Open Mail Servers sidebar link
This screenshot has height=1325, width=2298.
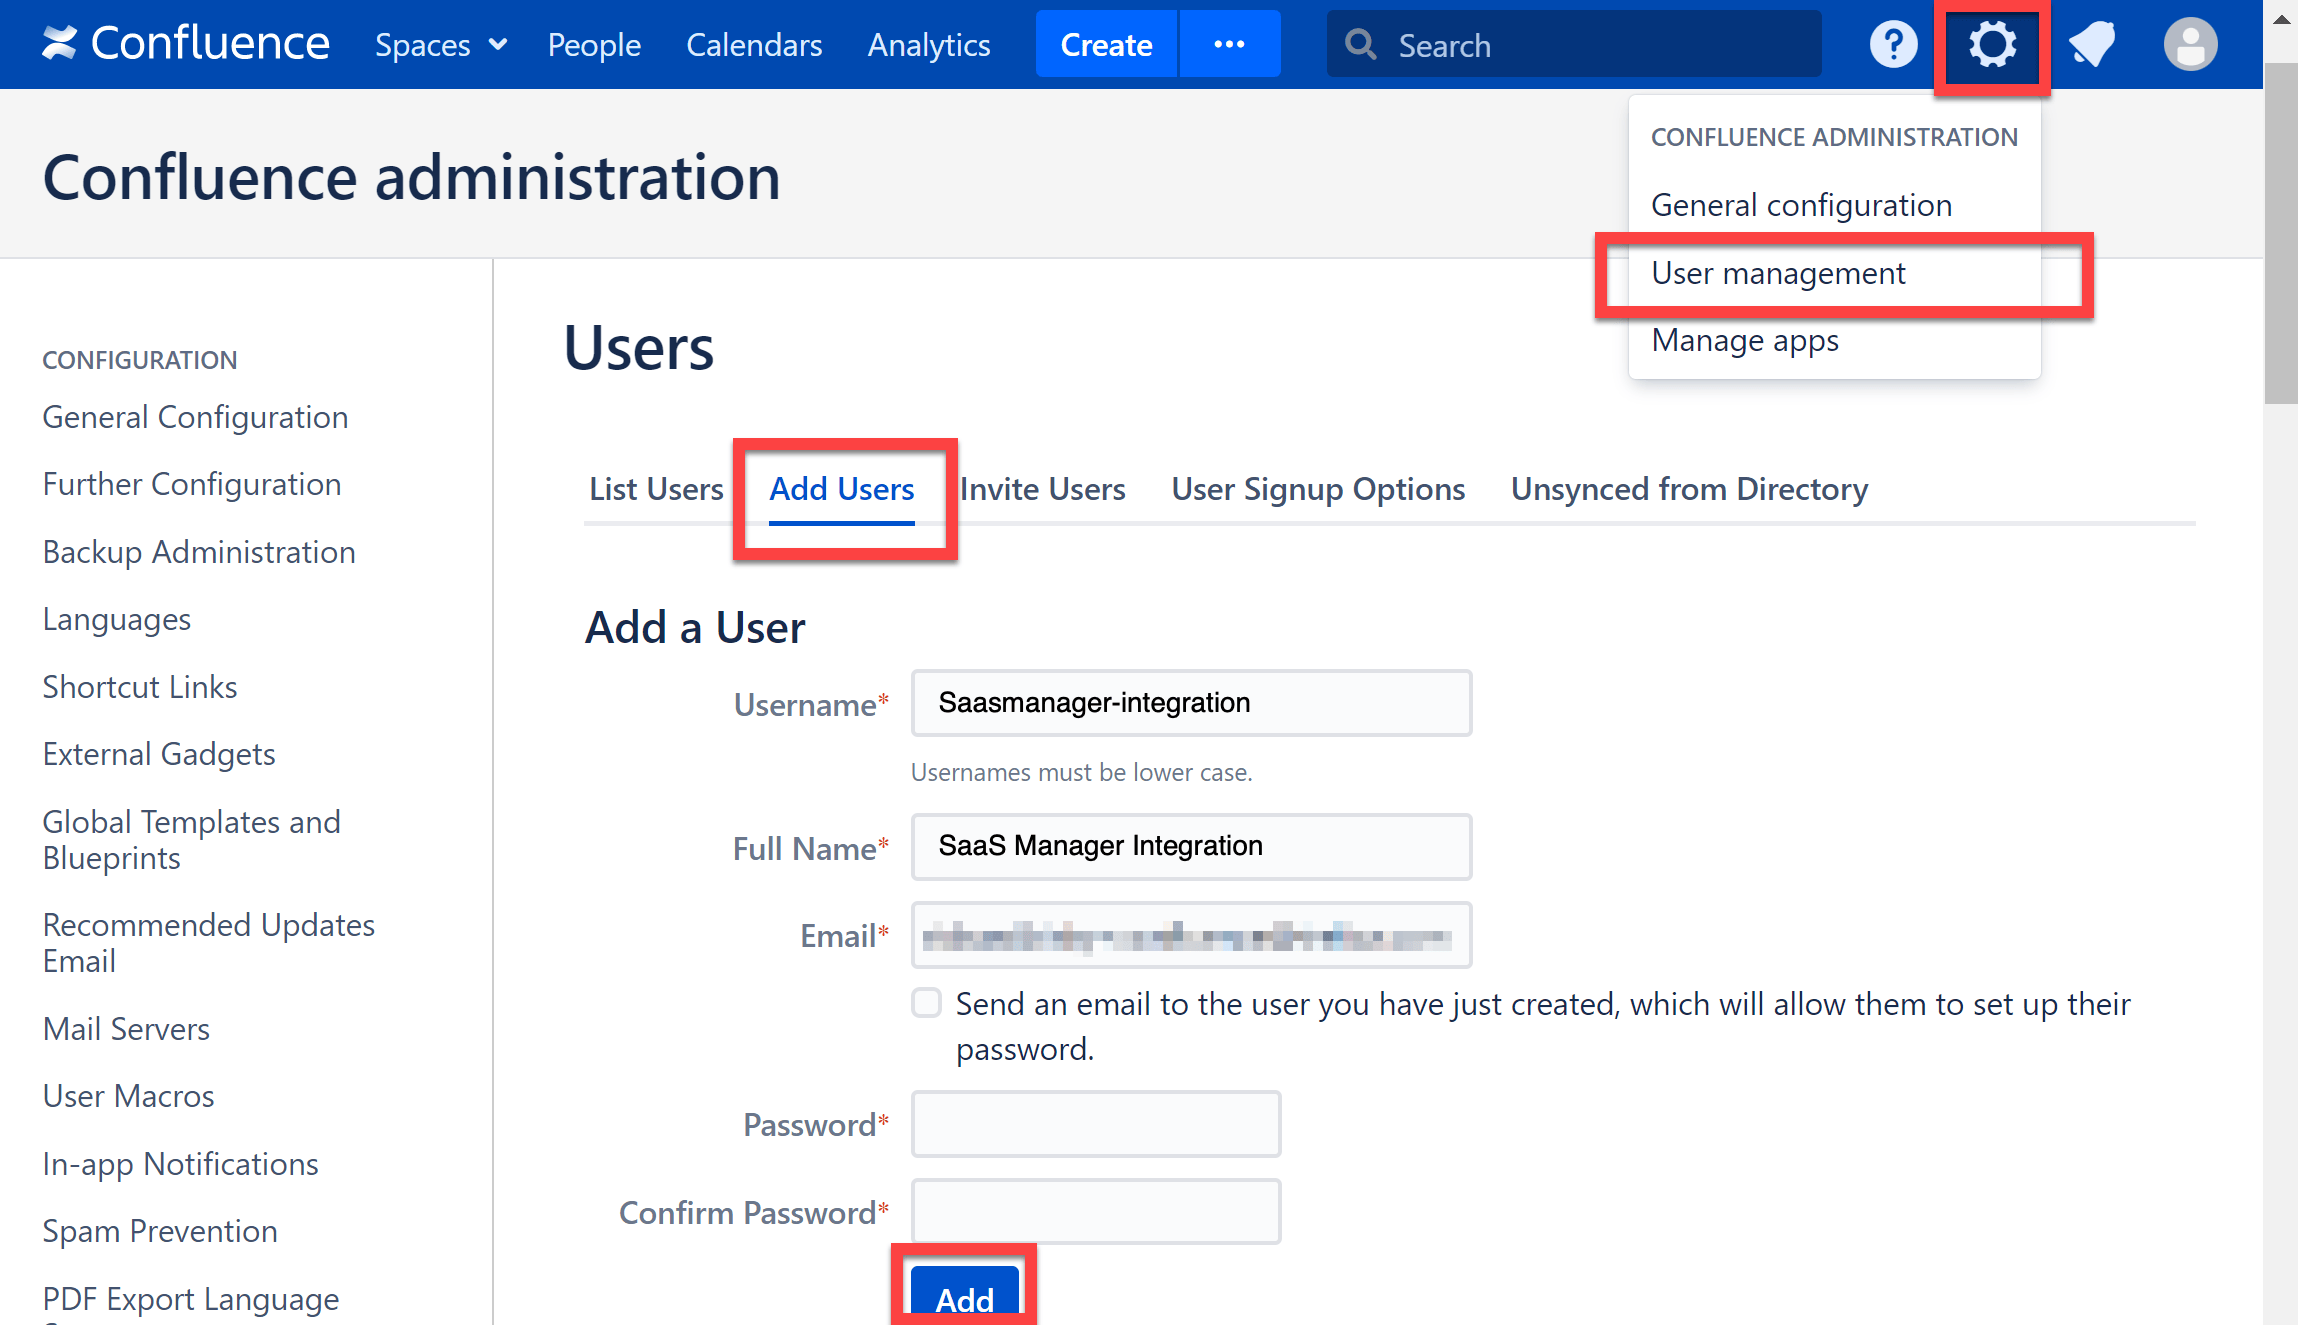pyautogui.click(x=126, y=1029)
